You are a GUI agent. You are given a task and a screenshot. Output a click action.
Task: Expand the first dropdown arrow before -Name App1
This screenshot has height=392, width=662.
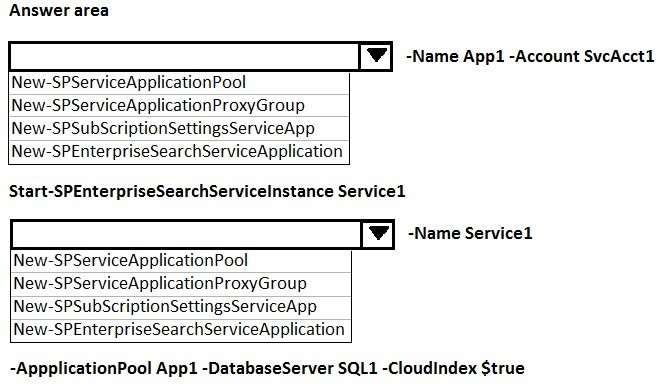(x=376, y=56)
